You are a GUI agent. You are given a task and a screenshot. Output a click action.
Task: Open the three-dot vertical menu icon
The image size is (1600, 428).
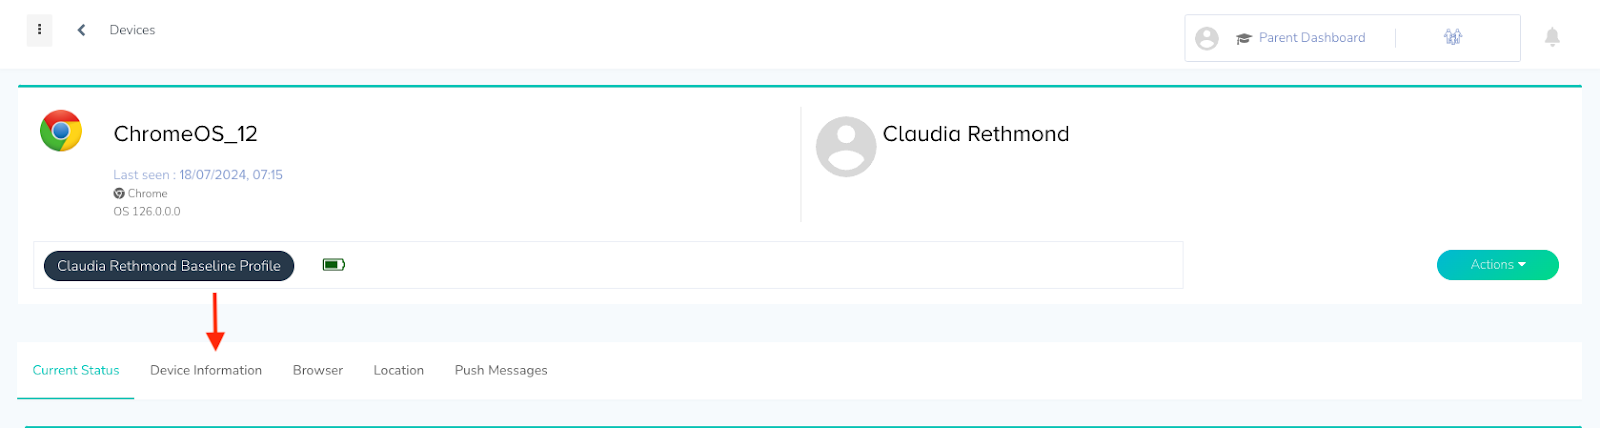tap(39, 30)
